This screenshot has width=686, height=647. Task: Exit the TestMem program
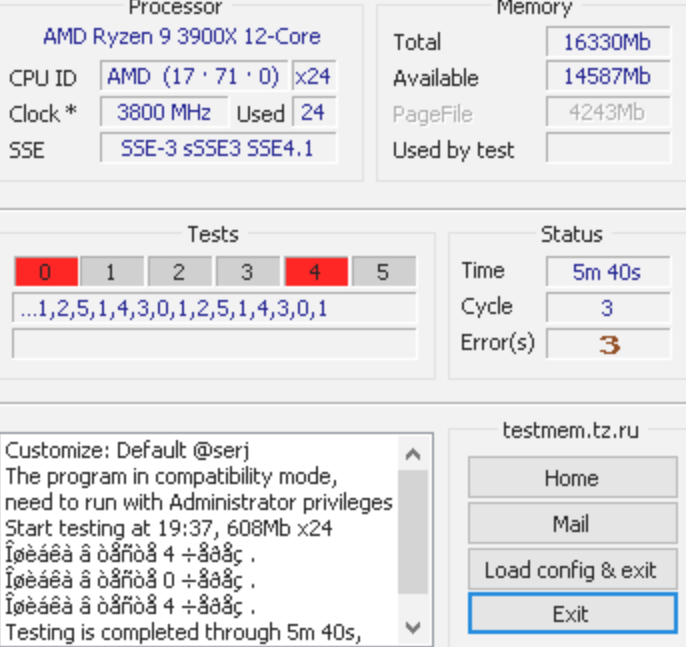pyautogui.click(x=572, y=613)
